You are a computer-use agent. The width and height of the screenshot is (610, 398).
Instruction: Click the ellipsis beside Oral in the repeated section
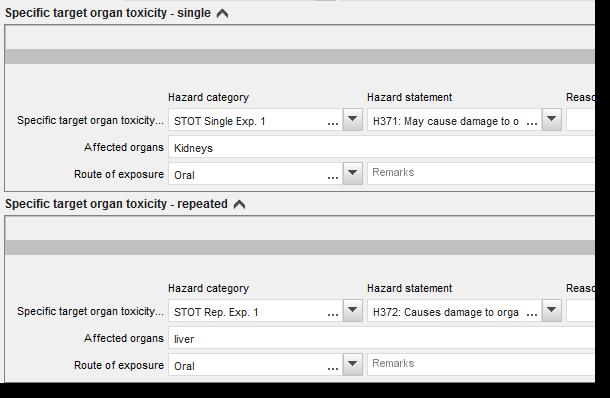333,369
